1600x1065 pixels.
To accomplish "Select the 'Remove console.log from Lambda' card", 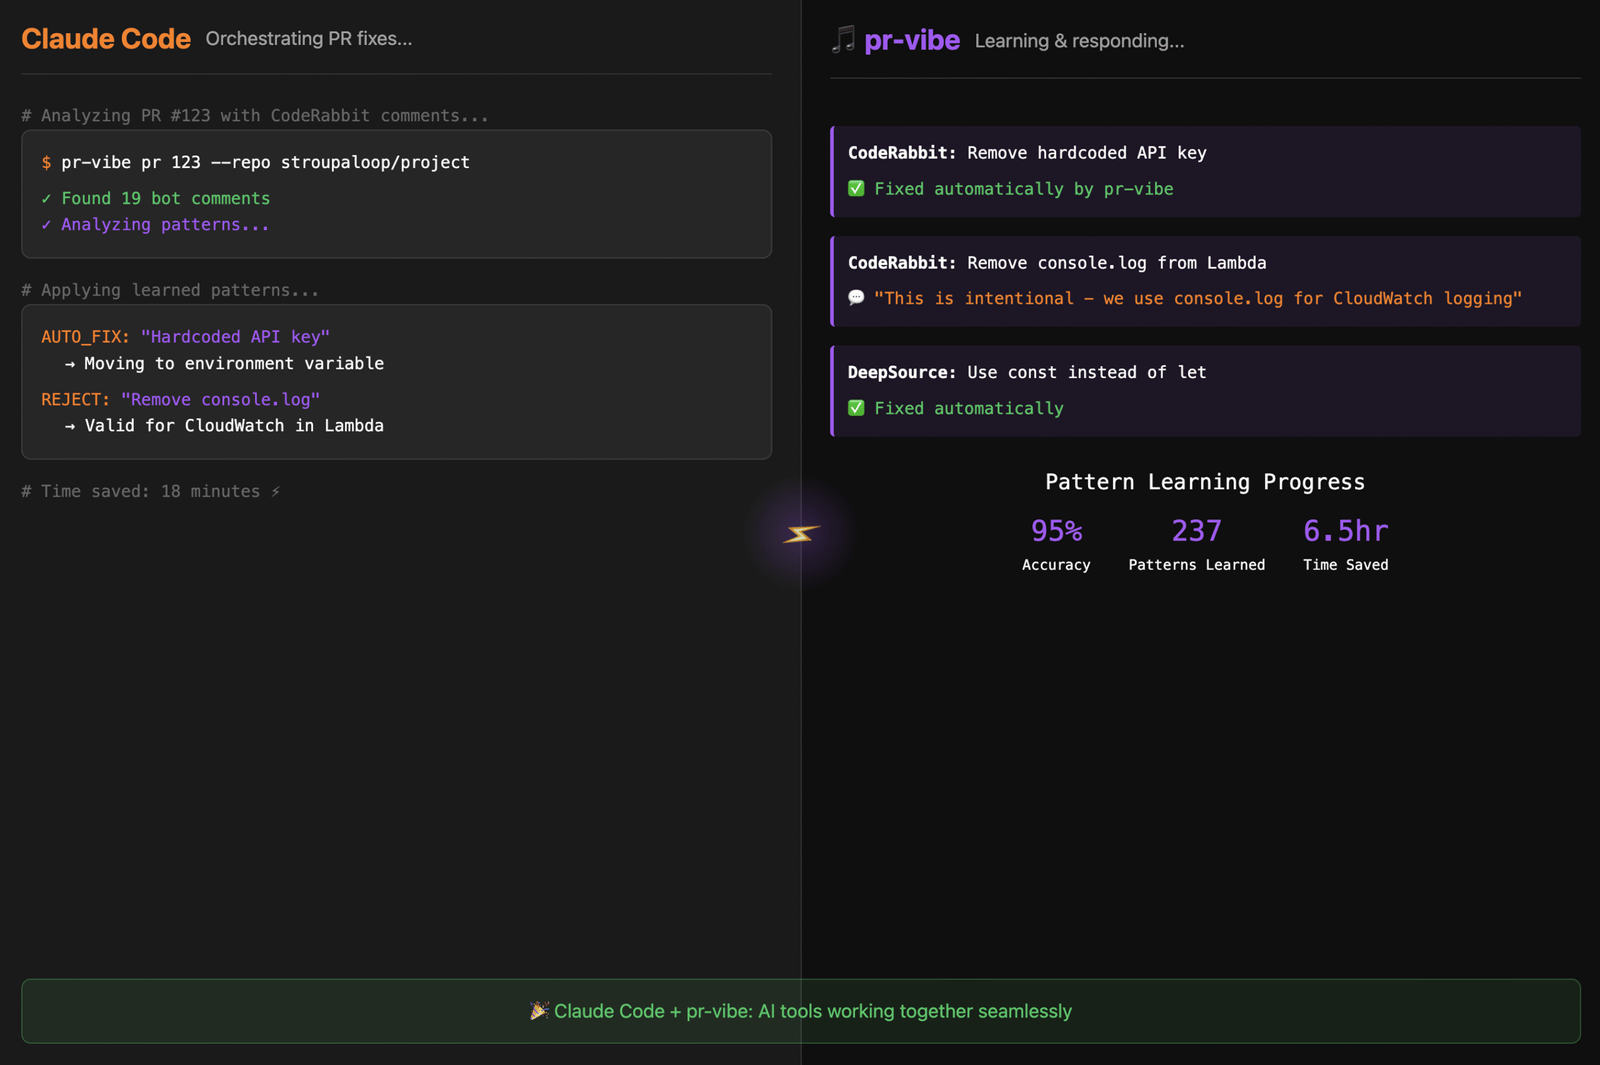I will [x=1205, y=281].
